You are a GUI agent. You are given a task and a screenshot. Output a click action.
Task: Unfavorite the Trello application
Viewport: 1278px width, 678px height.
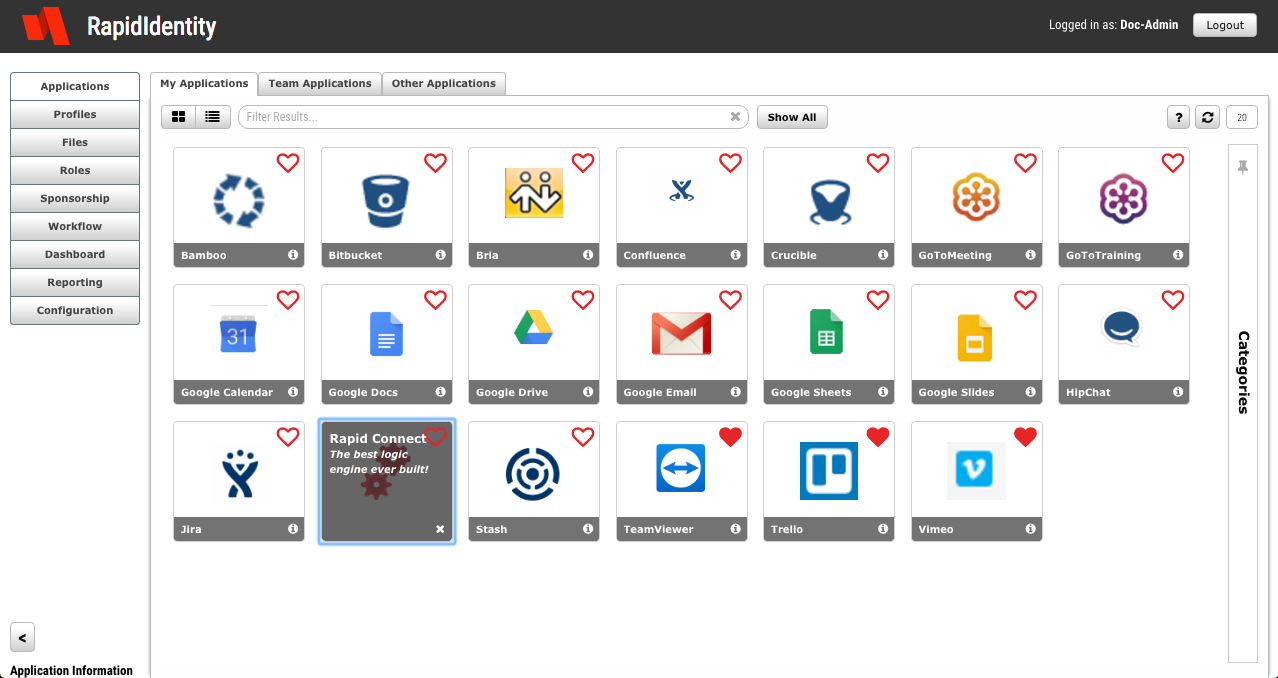(877, 436)
